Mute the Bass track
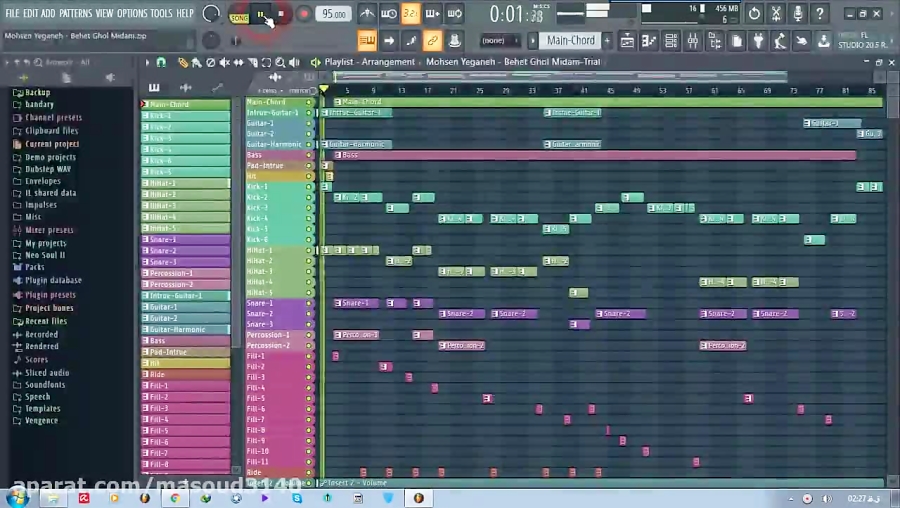 310,155
